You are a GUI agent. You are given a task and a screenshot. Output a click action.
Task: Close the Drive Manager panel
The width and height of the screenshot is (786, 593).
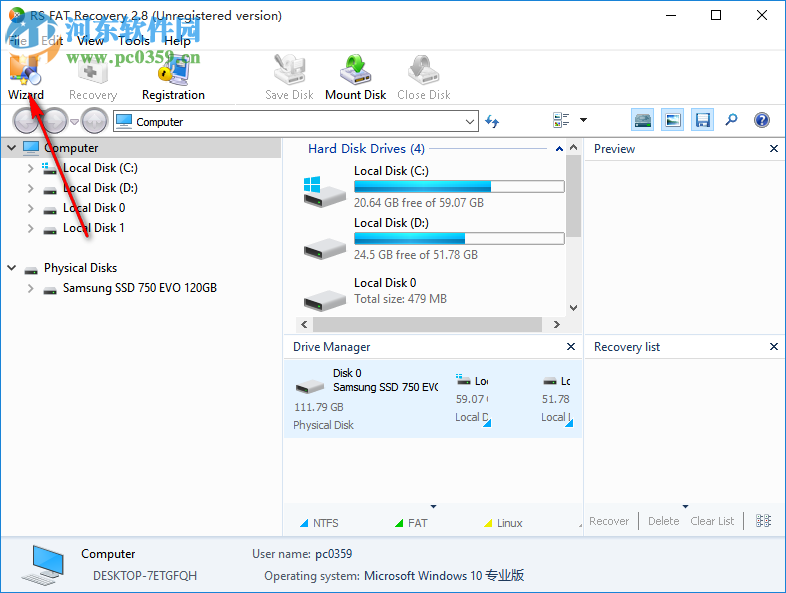(570, 346)
